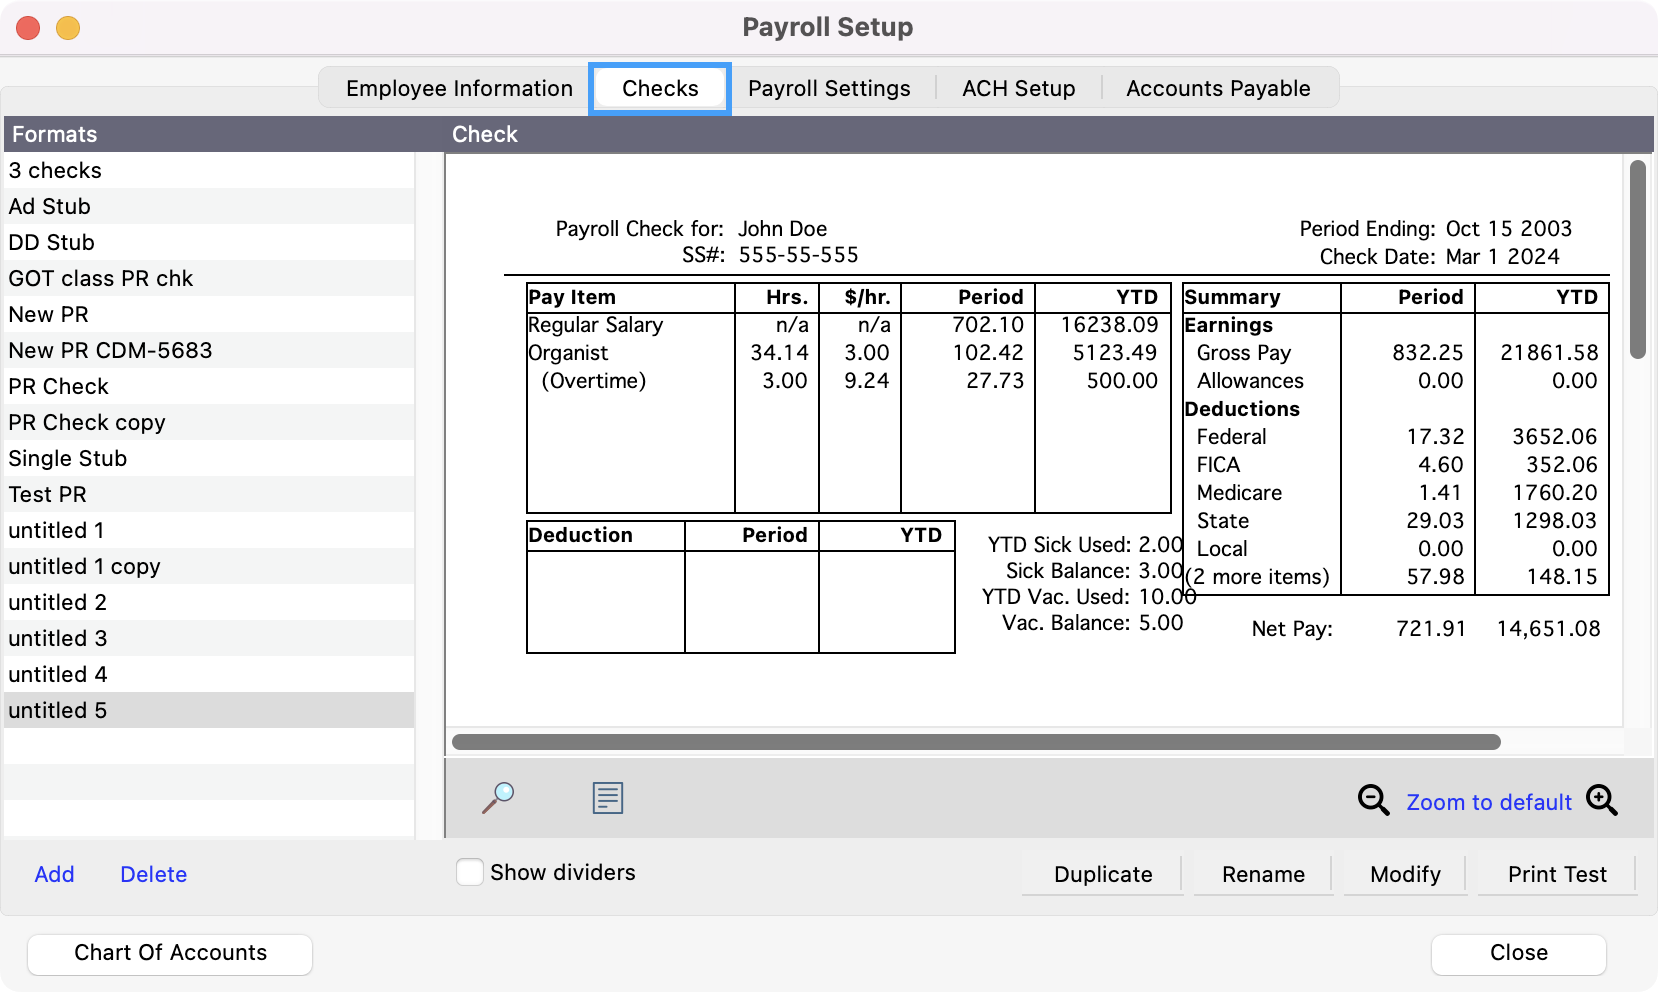Enable the Show dividers checkbox

coord(470,872)
